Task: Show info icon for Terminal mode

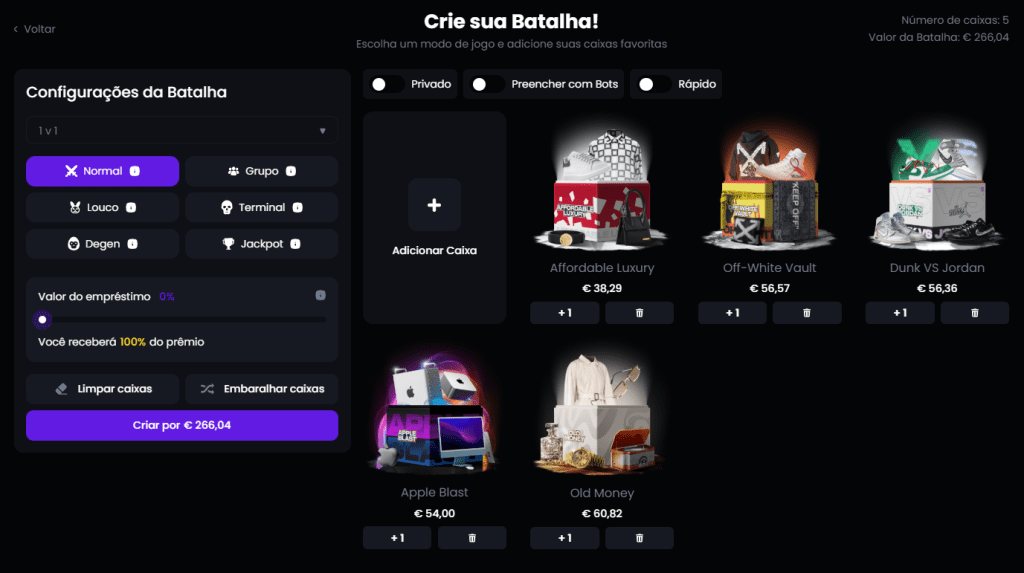Action: [x=297, y=207]
